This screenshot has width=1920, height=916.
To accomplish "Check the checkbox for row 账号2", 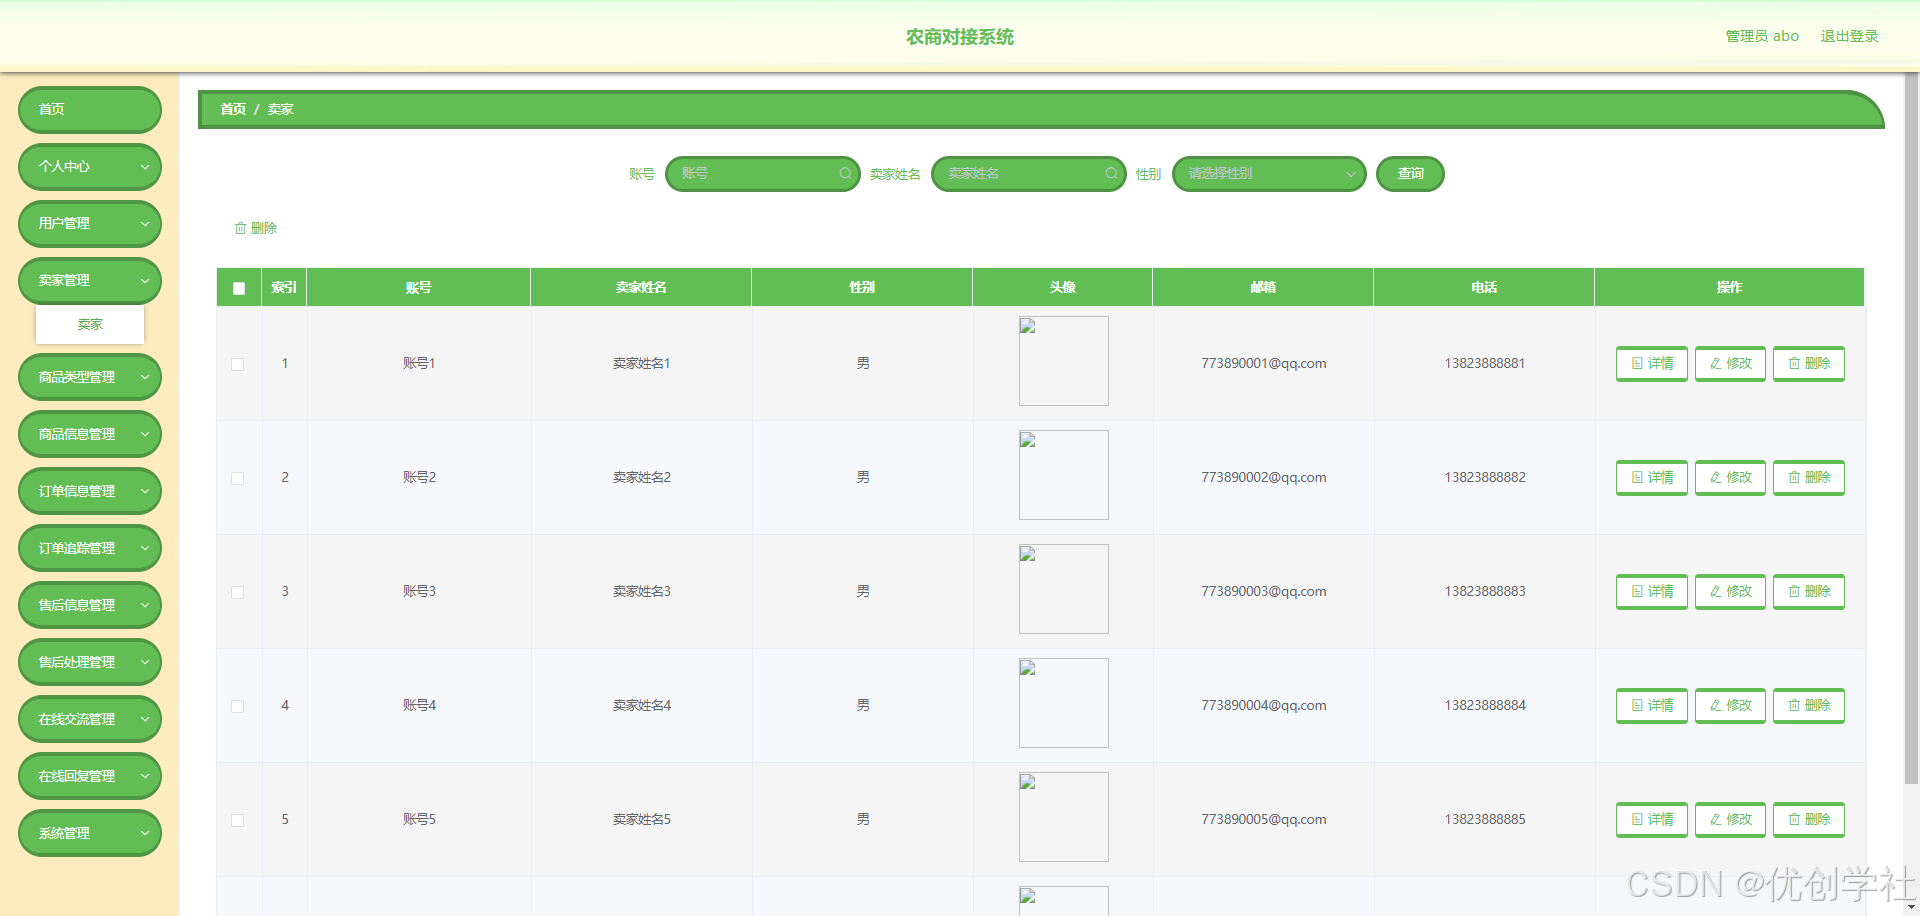I will coord(238,478).
